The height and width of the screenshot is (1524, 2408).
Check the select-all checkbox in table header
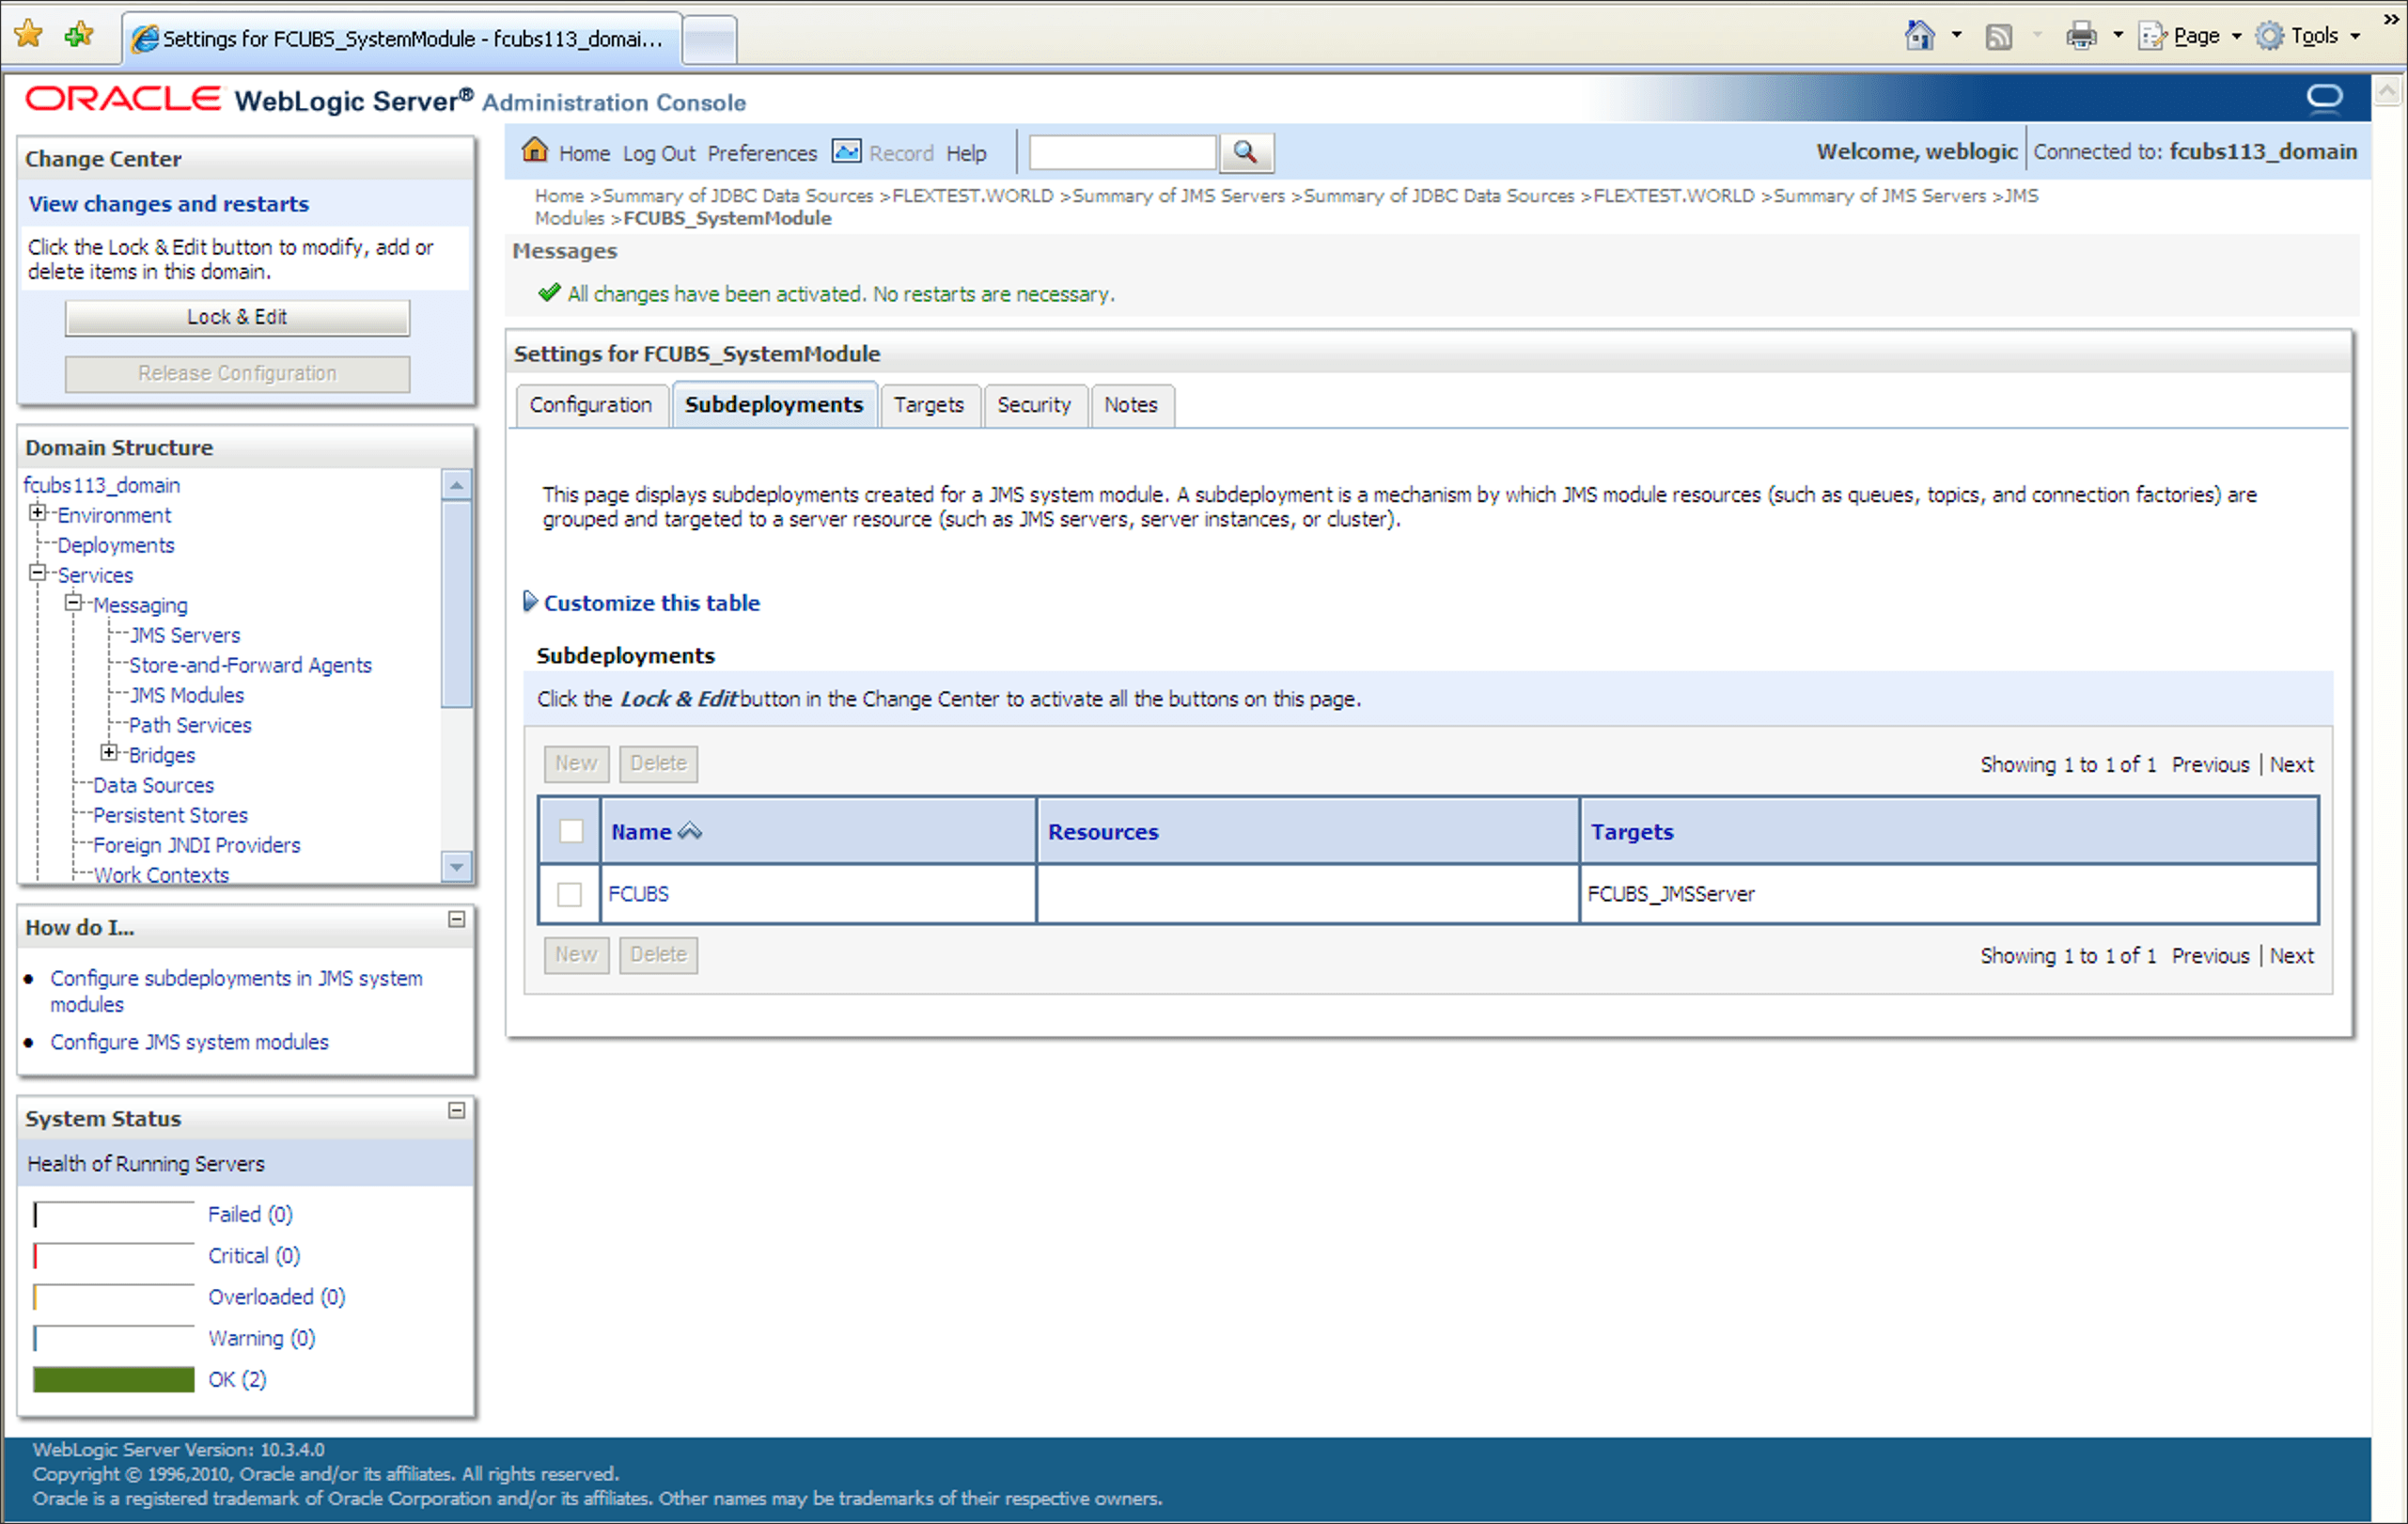coord(571,831)
